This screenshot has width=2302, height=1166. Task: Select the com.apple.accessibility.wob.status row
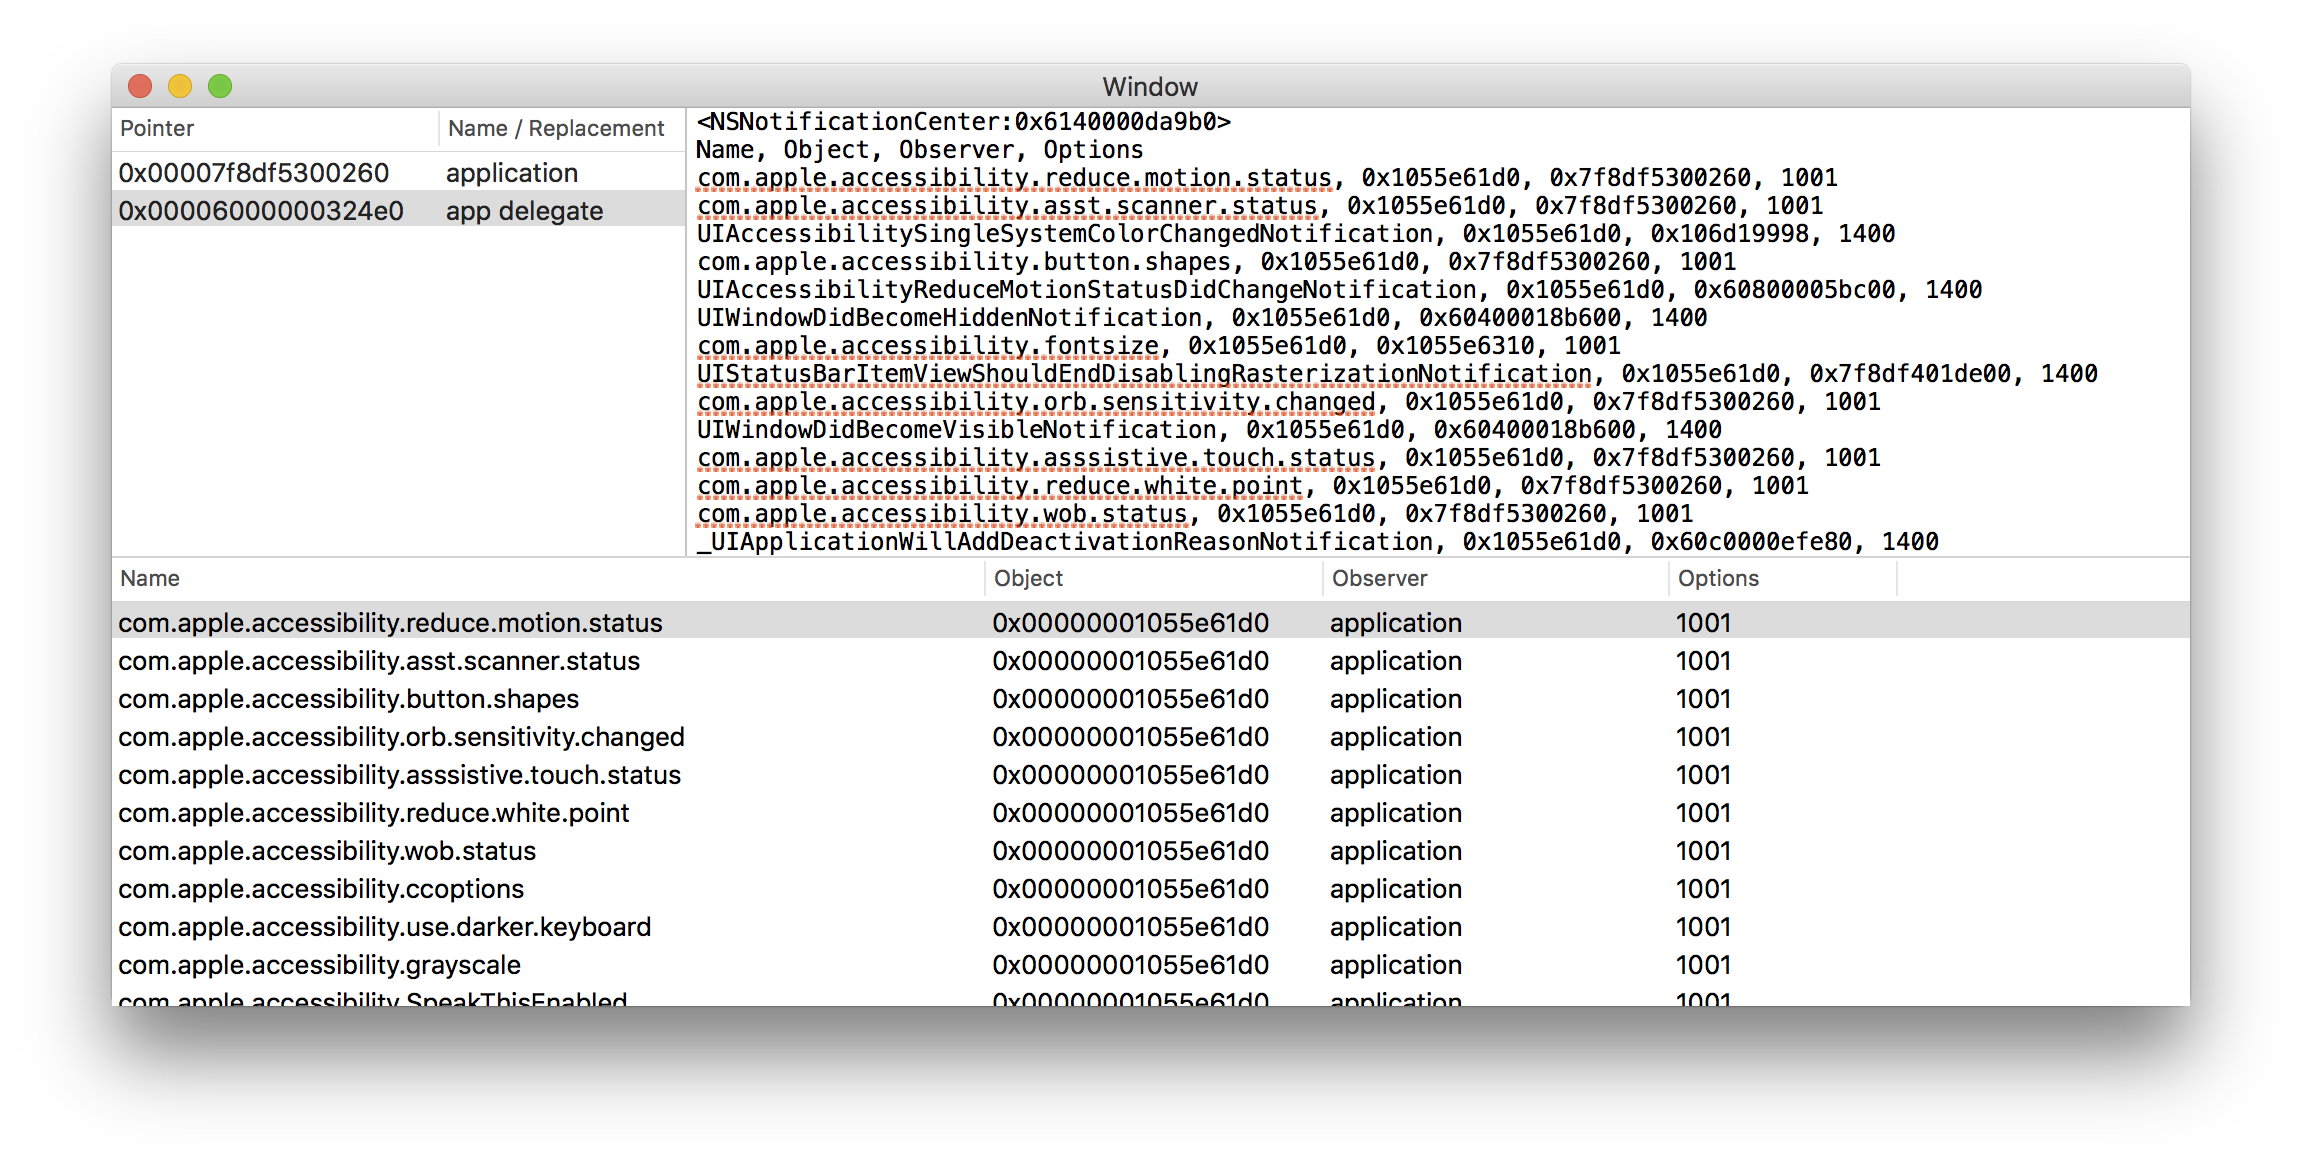pos(327,851)
